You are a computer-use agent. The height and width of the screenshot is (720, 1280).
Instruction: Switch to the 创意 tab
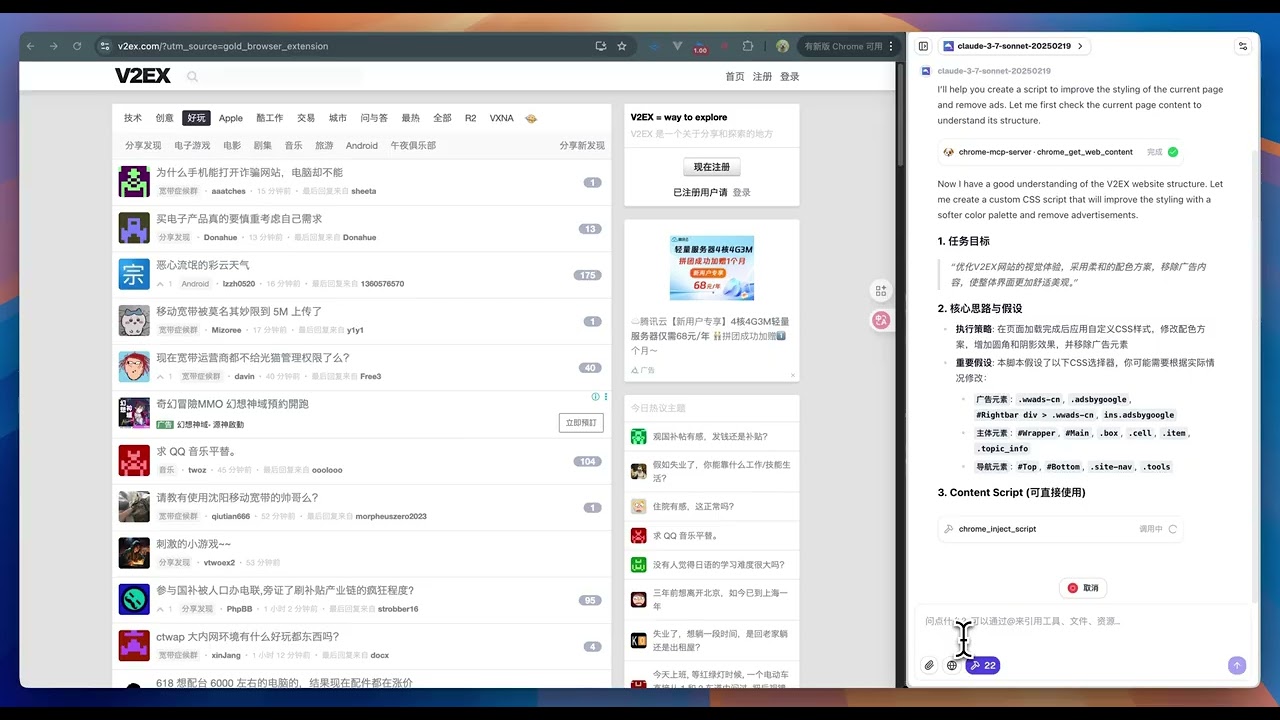pos(164,118)
